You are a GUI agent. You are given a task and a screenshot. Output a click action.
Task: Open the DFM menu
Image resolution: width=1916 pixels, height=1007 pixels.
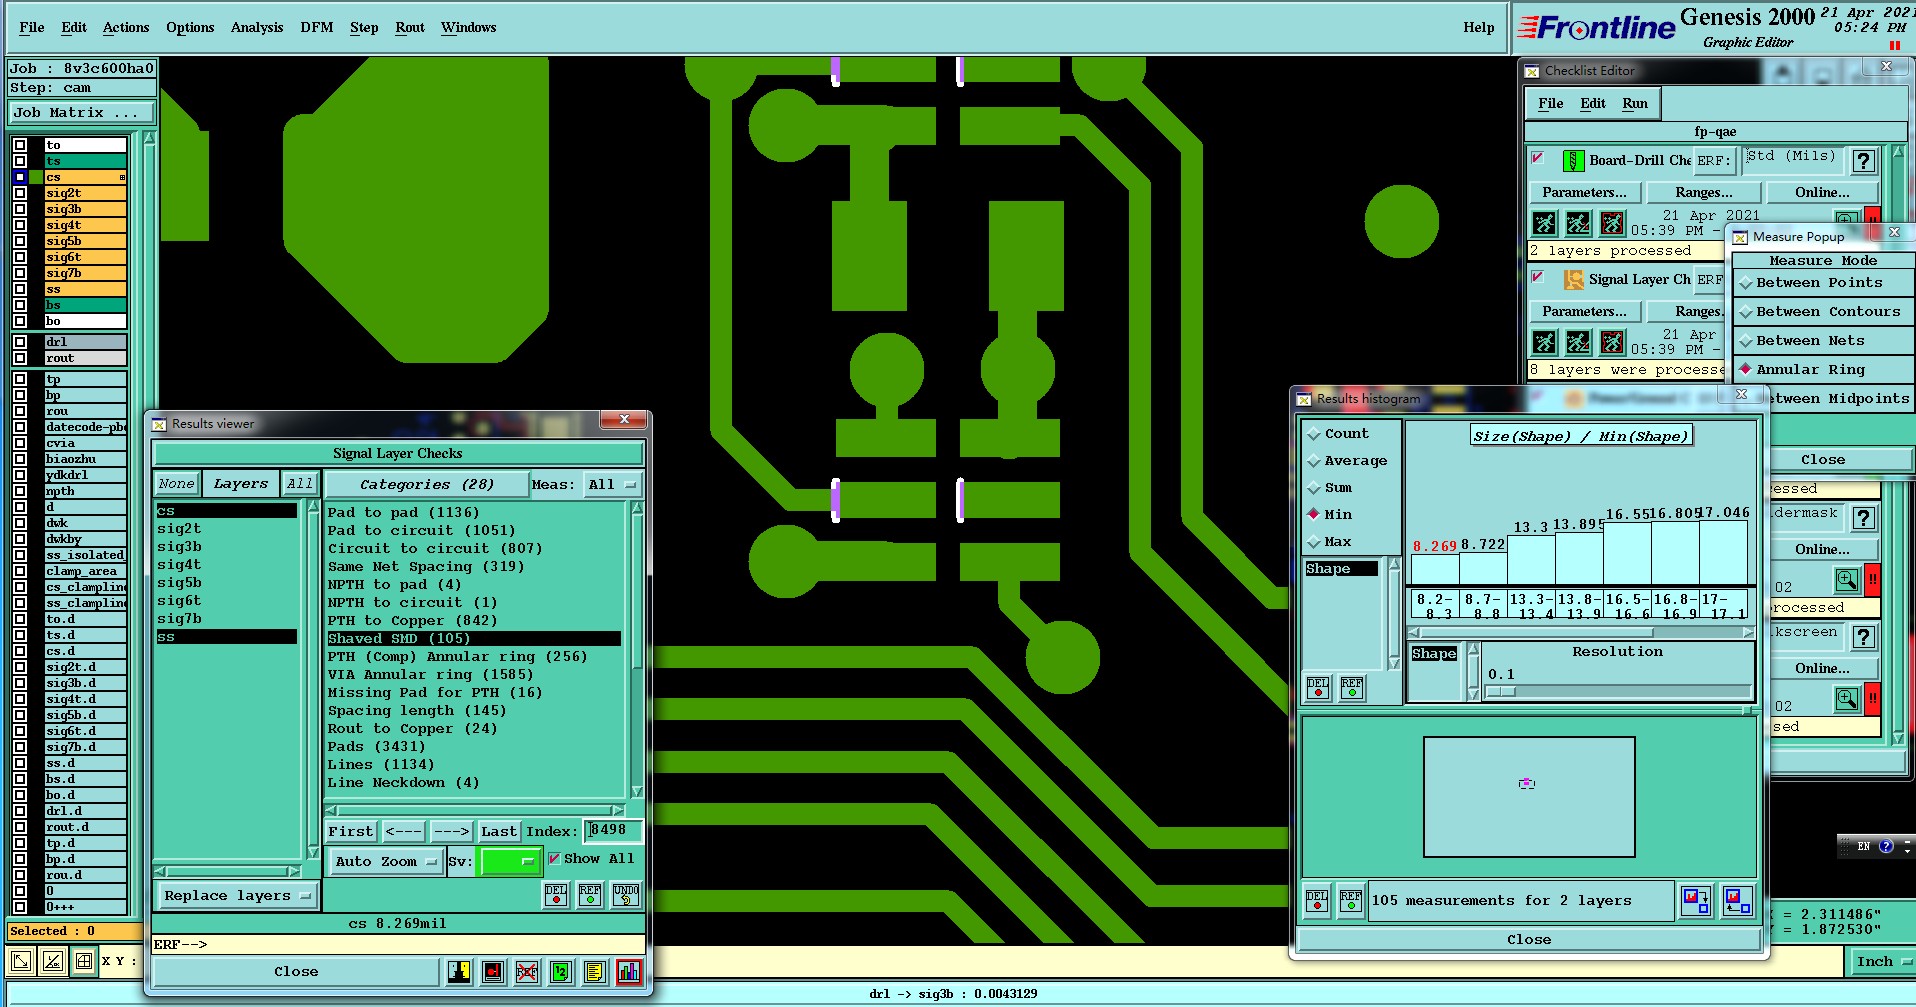coord(317,28)
